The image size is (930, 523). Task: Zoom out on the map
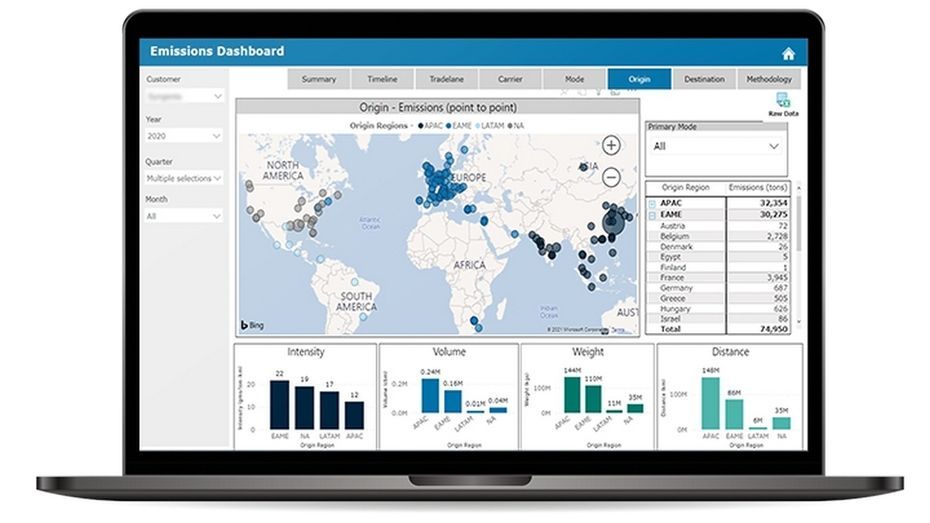[611, 177]
